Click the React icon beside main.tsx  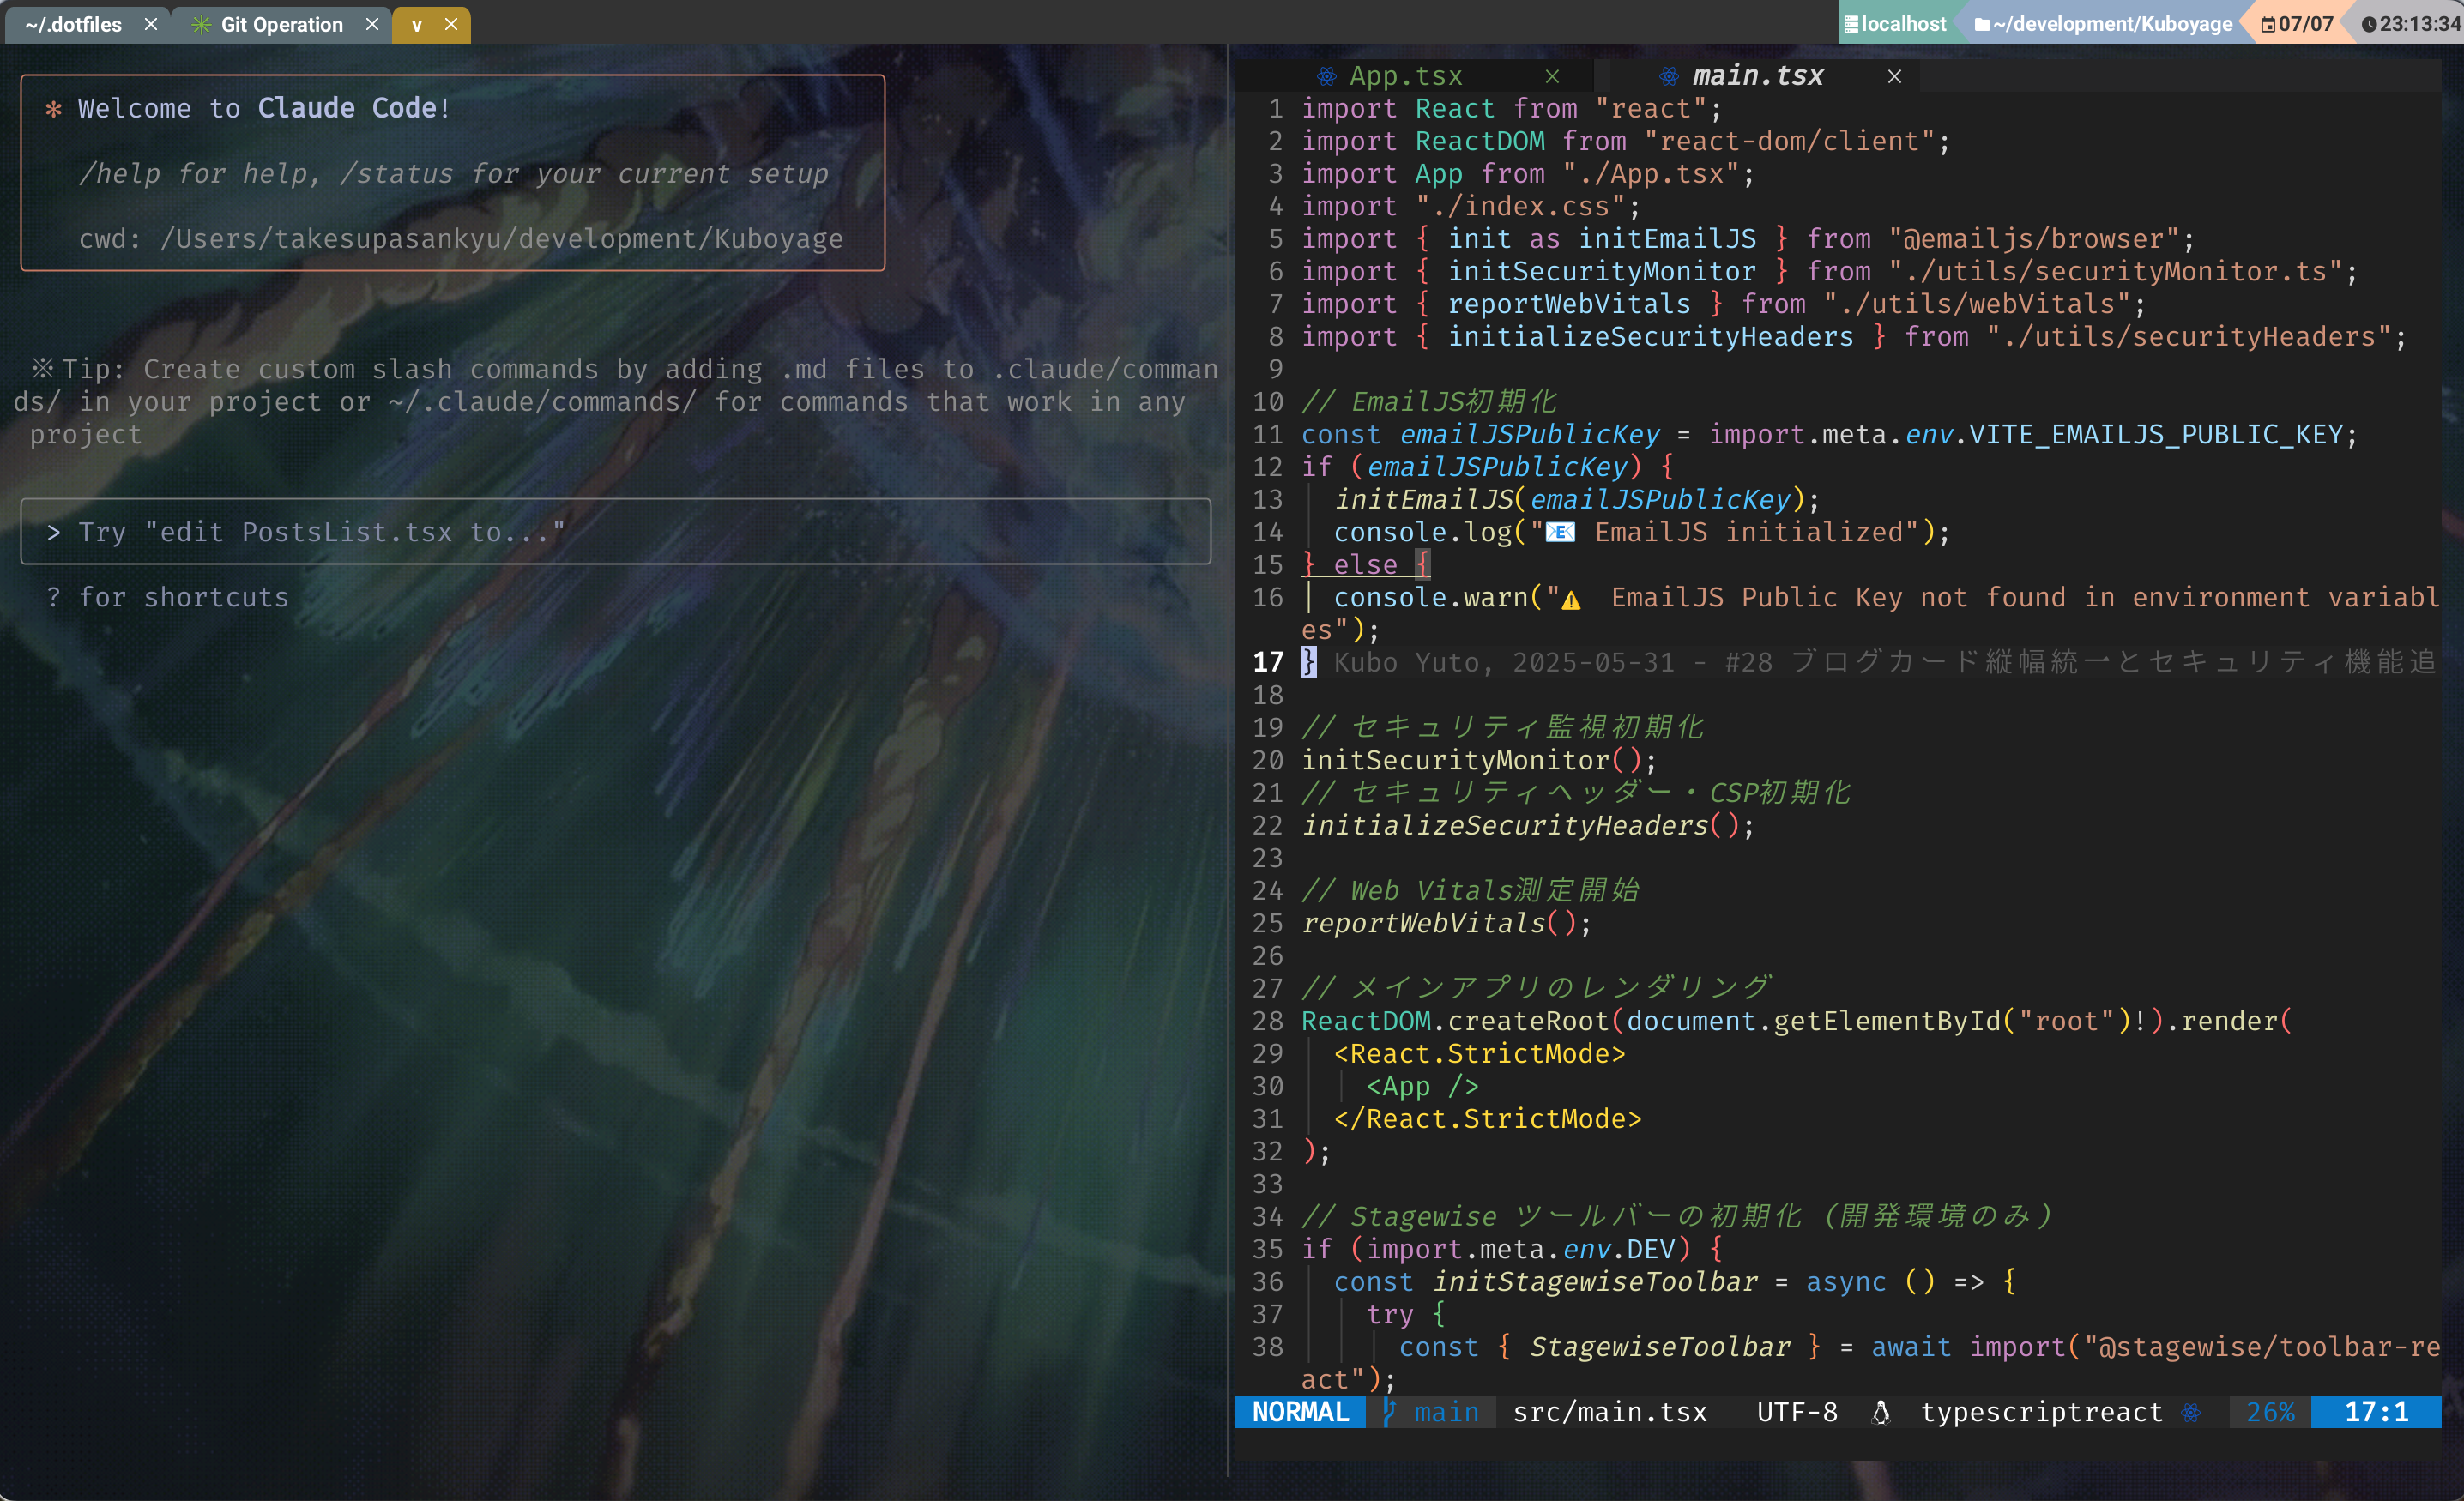1669,76
